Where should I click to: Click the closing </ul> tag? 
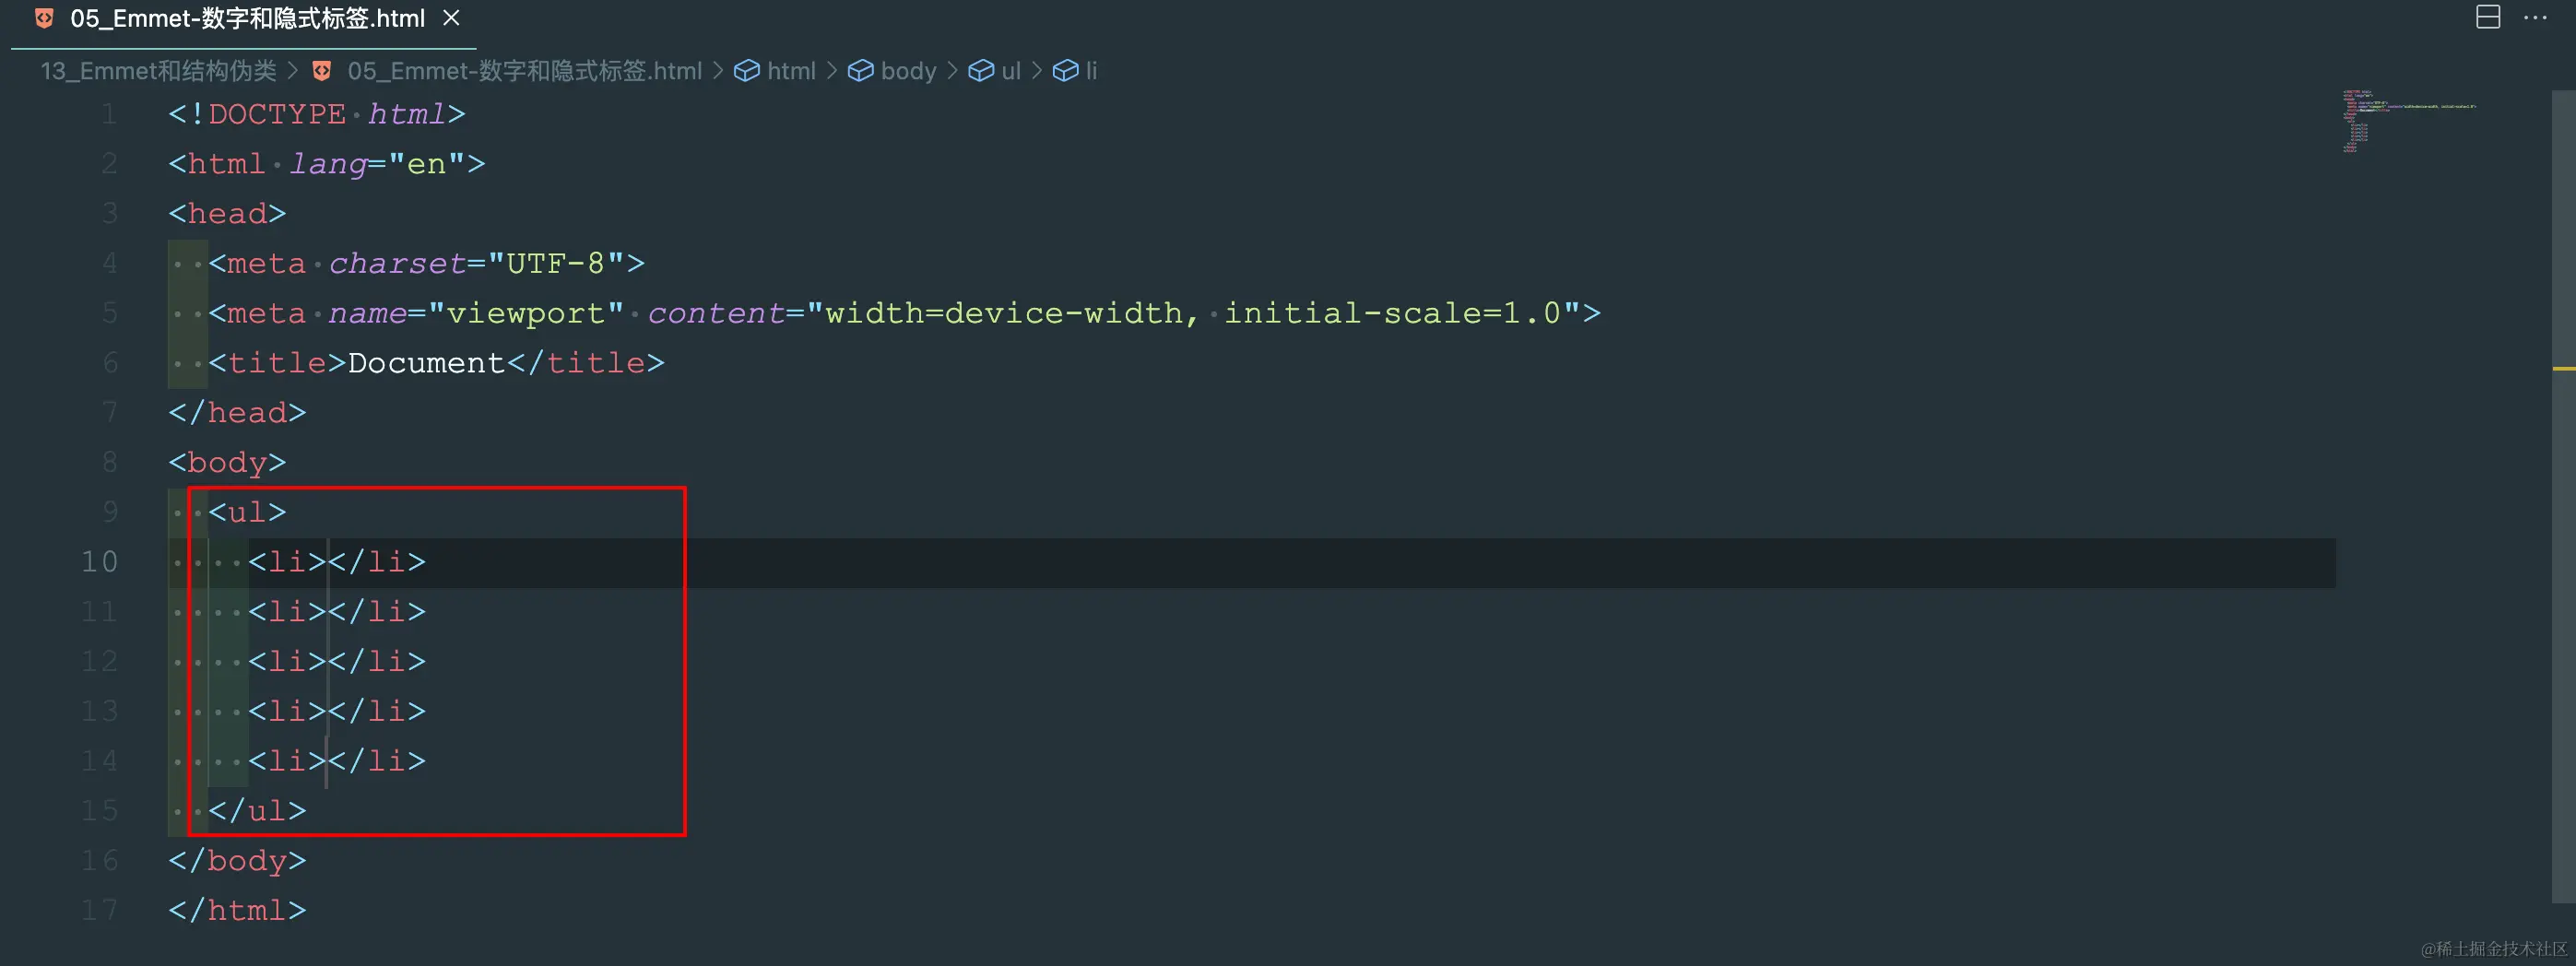(x=257, y=811)
